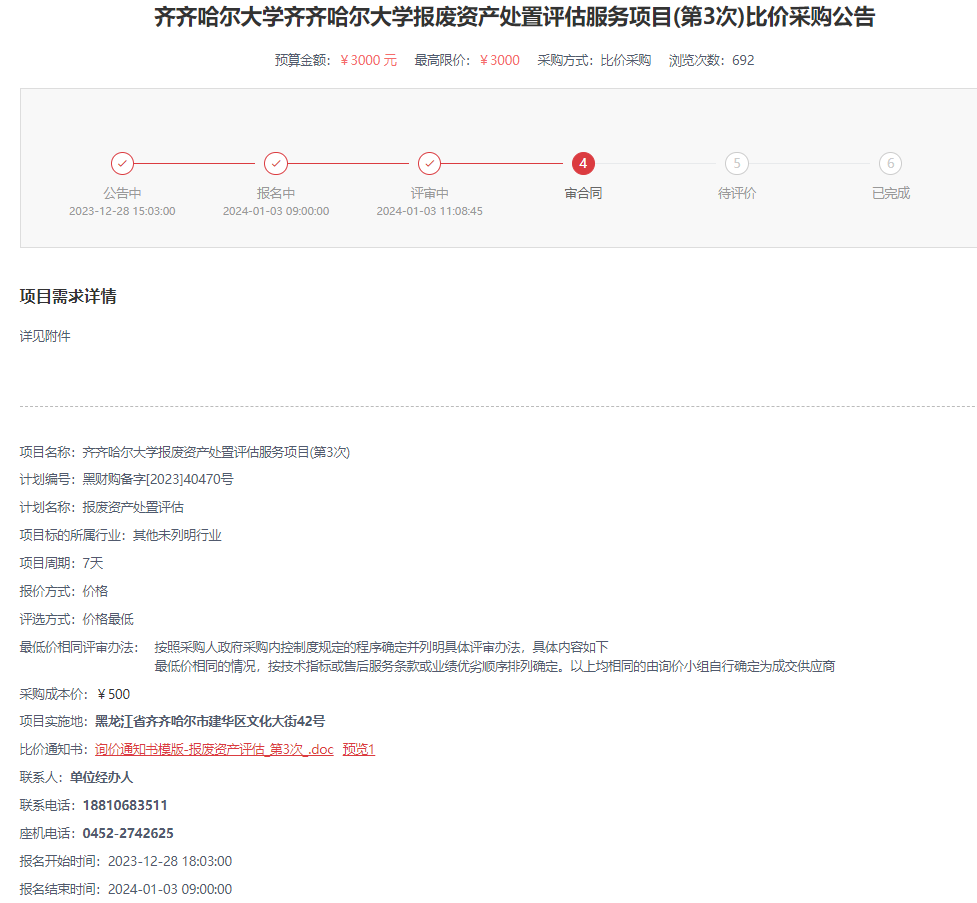Click the page title of the 比价采购公告

[x=514, y=18]
